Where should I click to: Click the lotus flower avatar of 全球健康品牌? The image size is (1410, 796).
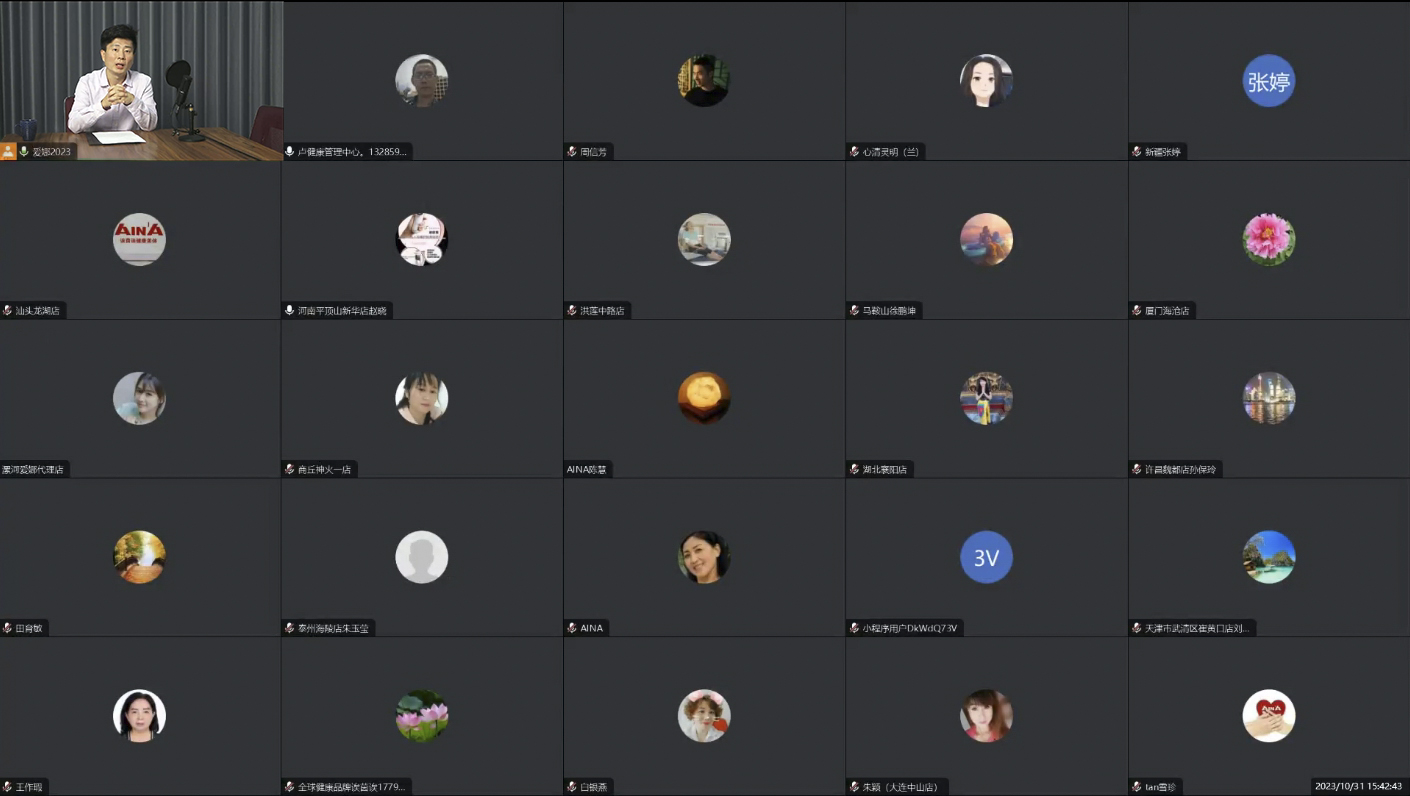point(421,716)
